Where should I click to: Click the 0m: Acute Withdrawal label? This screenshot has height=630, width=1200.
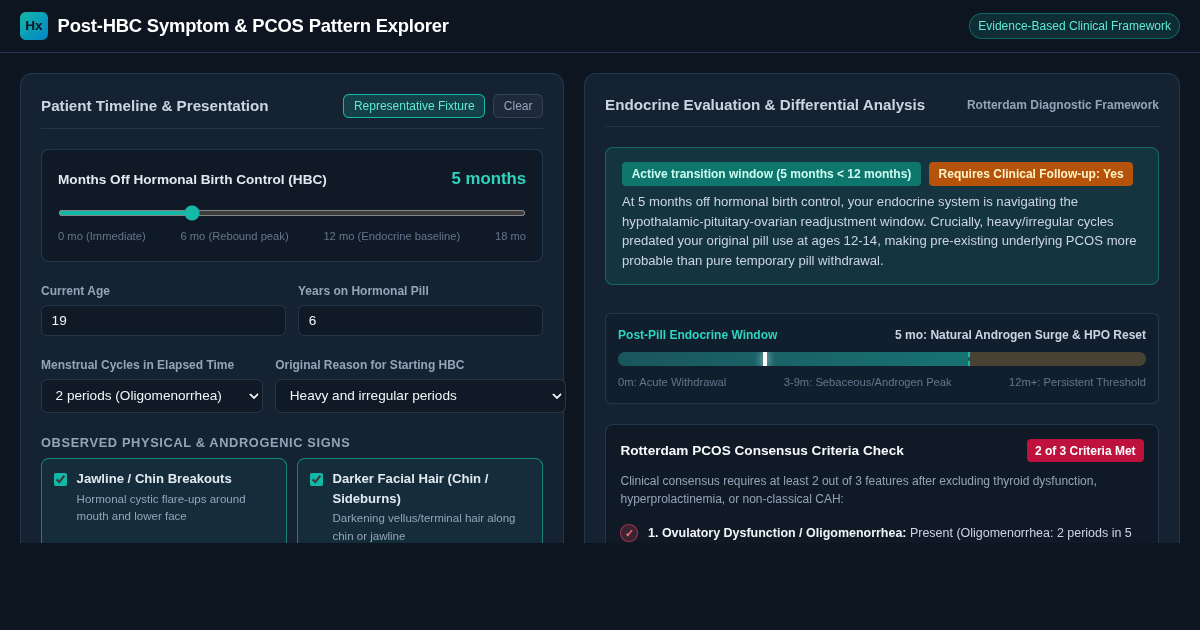point(672,382)
